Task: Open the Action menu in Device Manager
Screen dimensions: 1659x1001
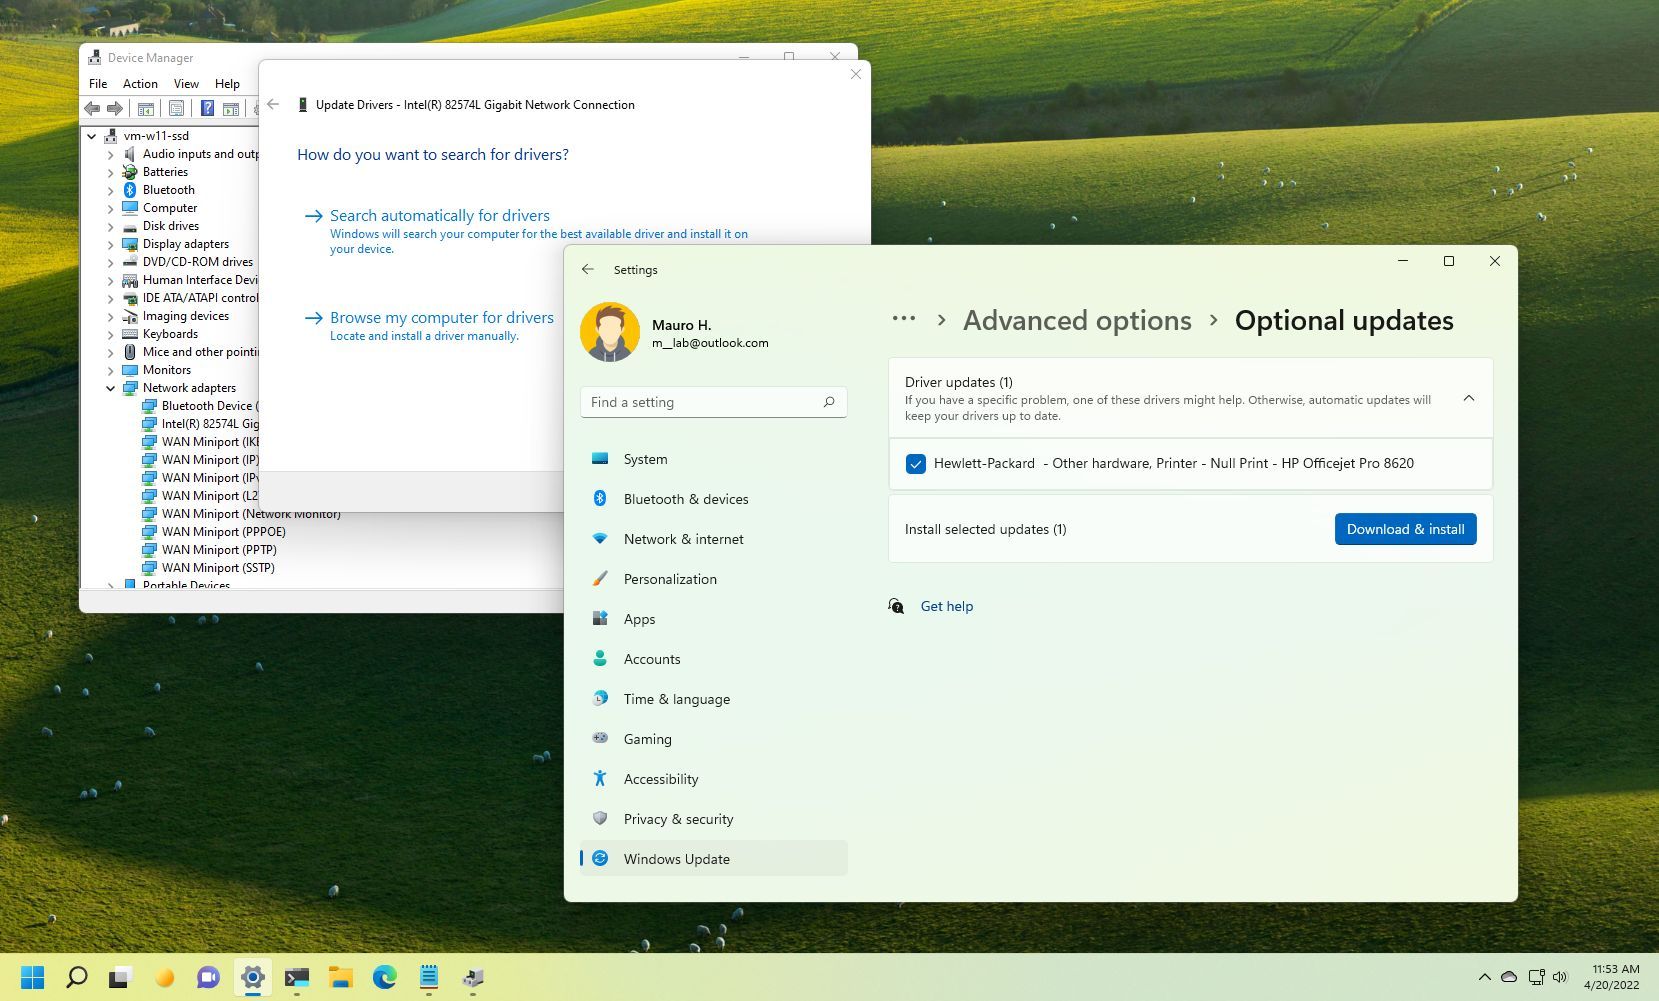Action: 140,83
